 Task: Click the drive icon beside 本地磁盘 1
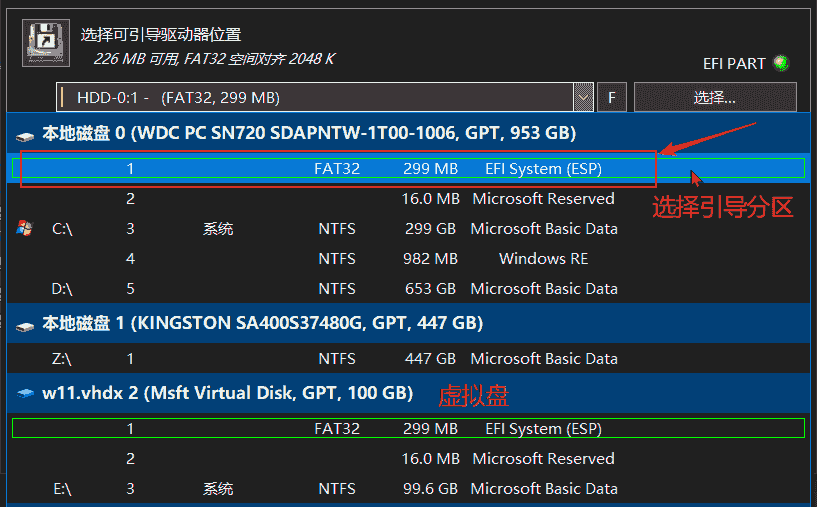tap(25, 324)
